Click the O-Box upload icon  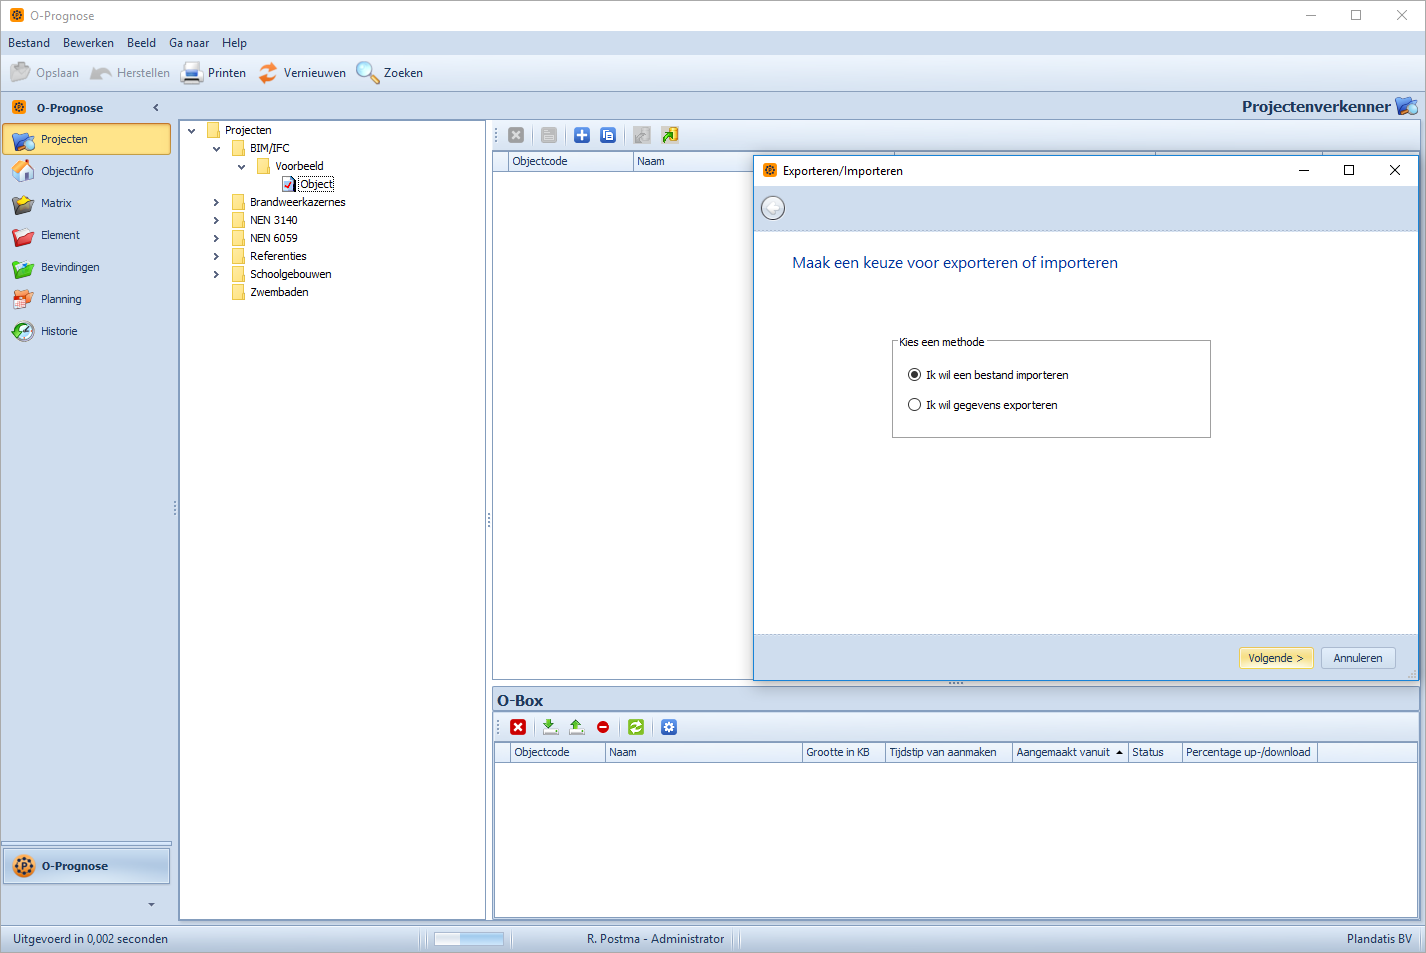pos(576,727)
